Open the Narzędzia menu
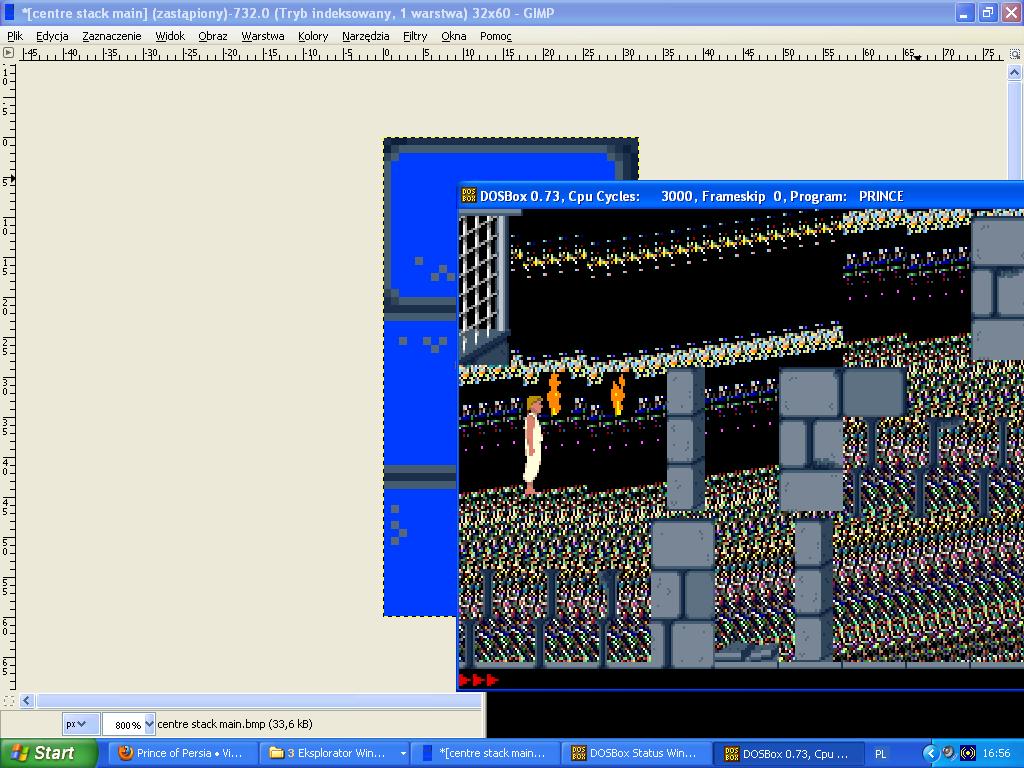Screen dimensions: 1024x768 click(366, 36)
